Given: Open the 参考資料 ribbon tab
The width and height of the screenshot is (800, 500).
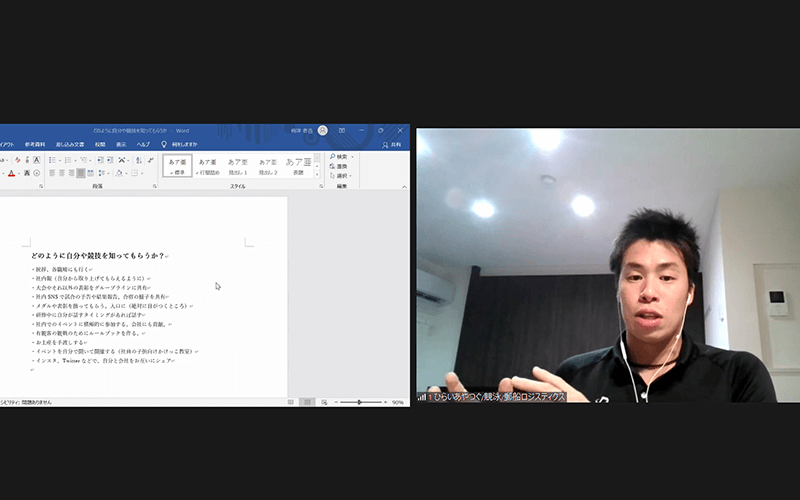Looking at the screenshot, I should (x=35, y=144).
